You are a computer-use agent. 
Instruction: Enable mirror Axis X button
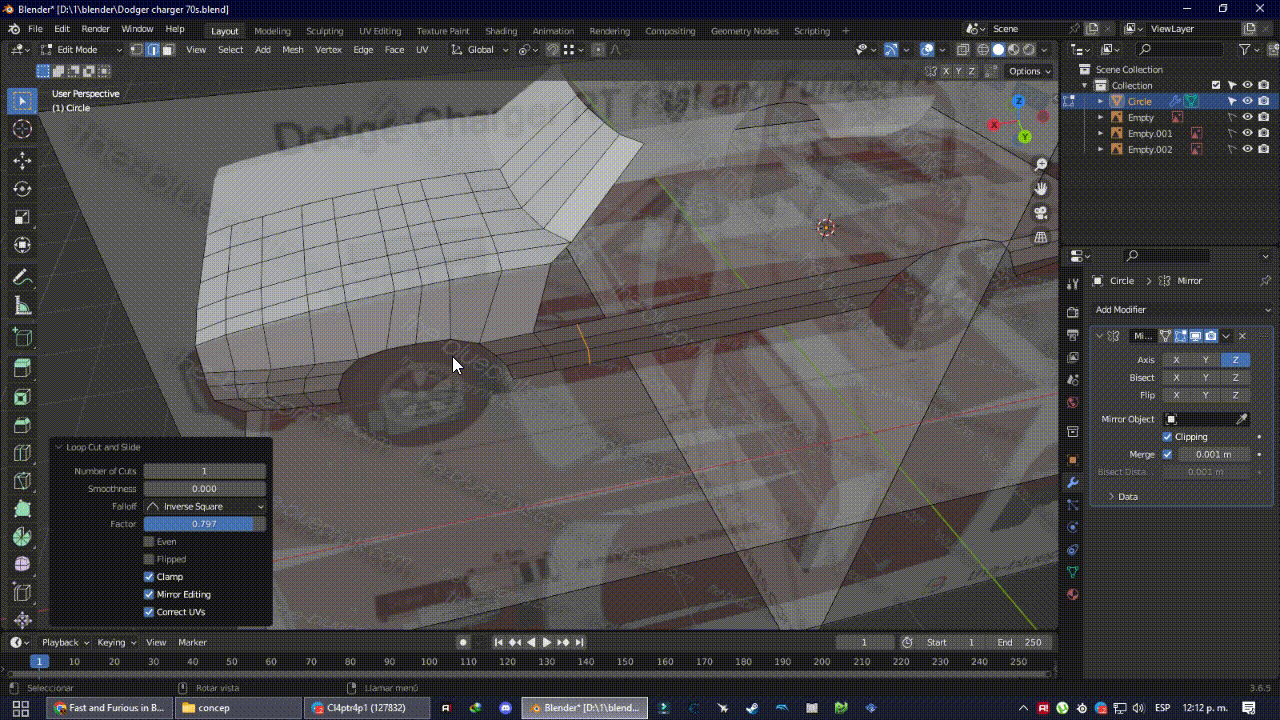[x=1176, y=360]
